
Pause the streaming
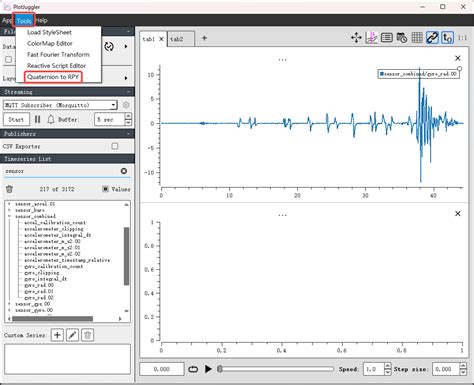point(38,119)
